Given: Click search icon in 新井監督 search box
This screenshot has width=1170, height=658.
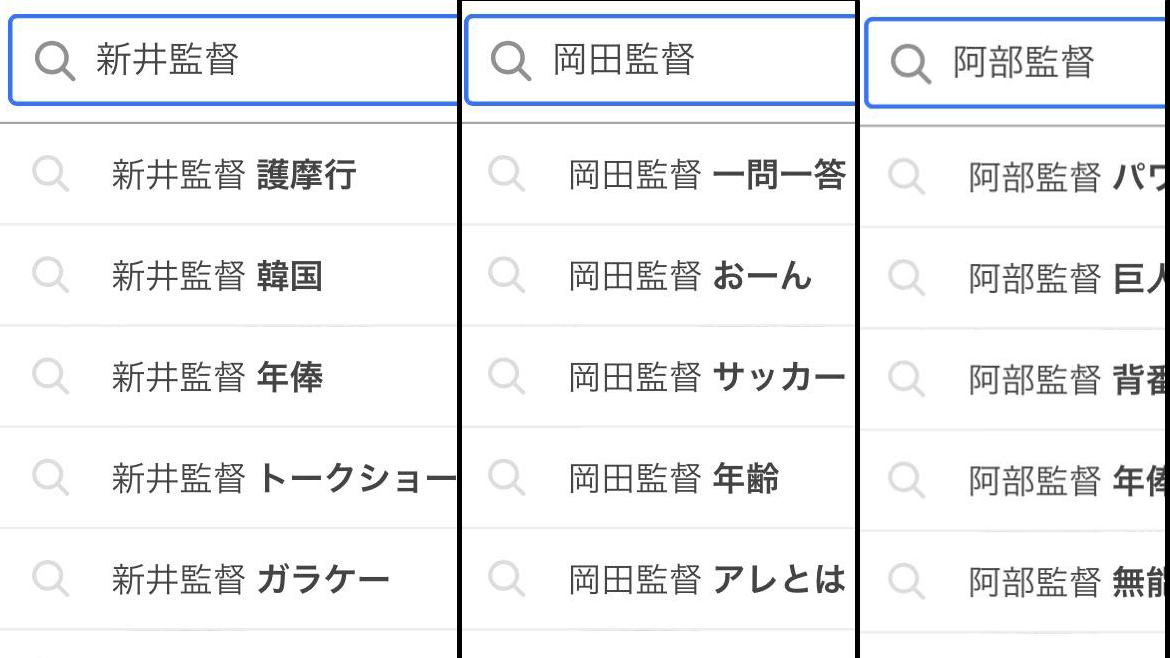Looking at the screenshot, I should 54,61.
